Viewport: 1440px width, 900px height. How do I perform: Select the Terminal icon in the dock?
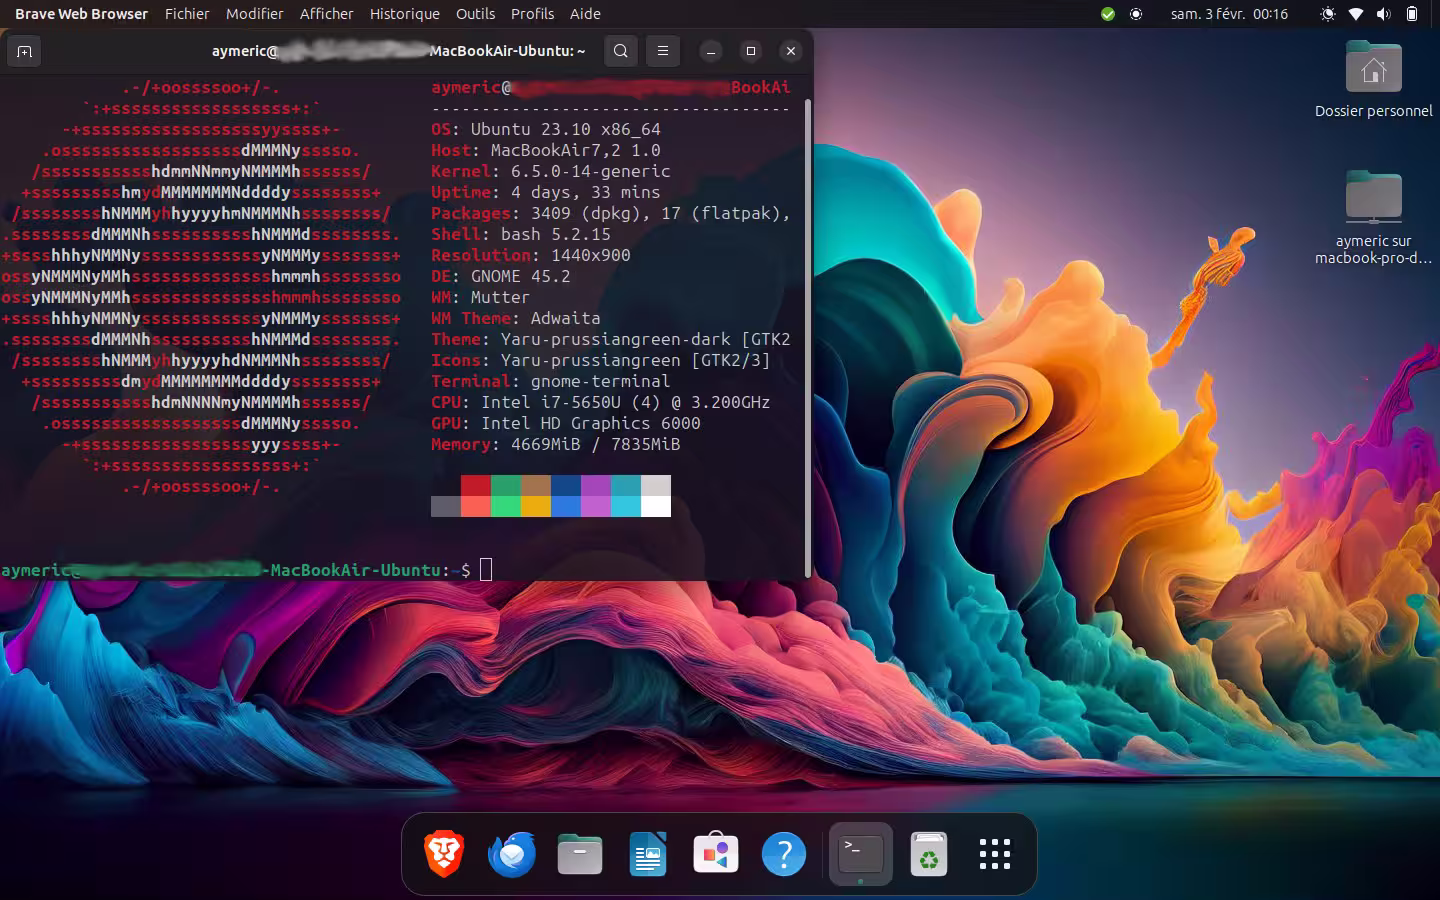click(x=861, y=854)
